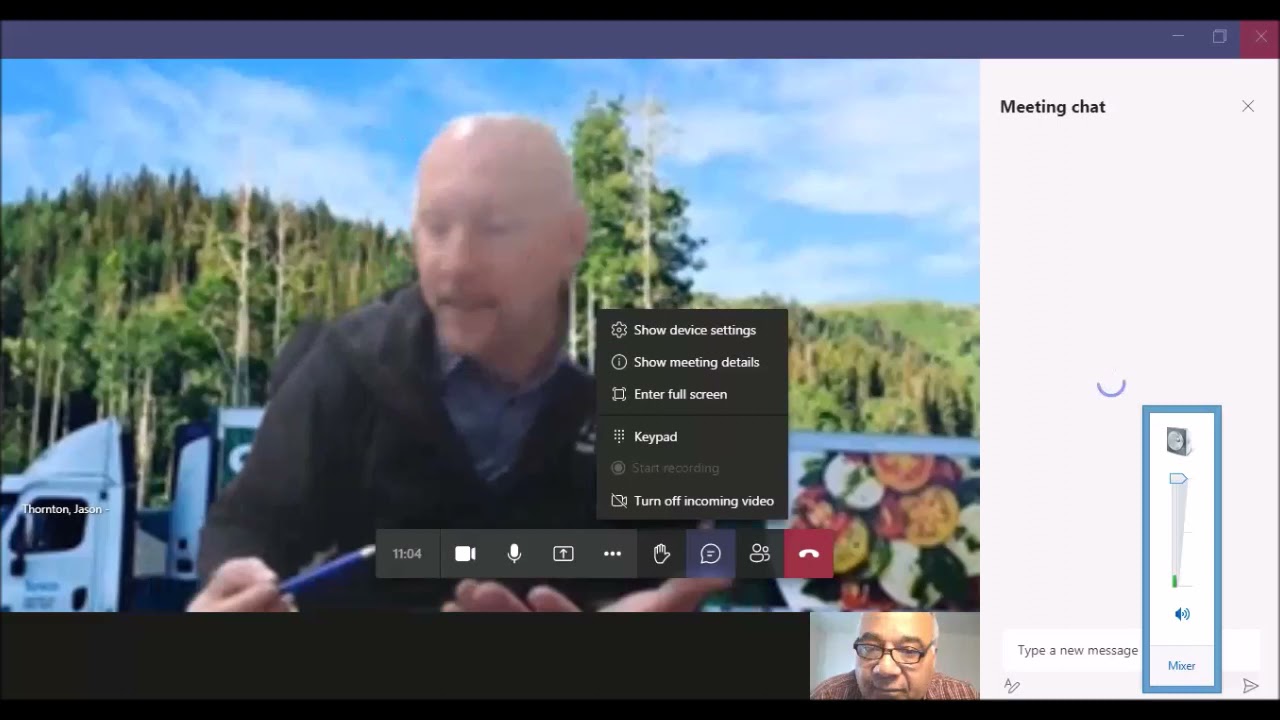Choose Enter full screen option

click(680, 394)
